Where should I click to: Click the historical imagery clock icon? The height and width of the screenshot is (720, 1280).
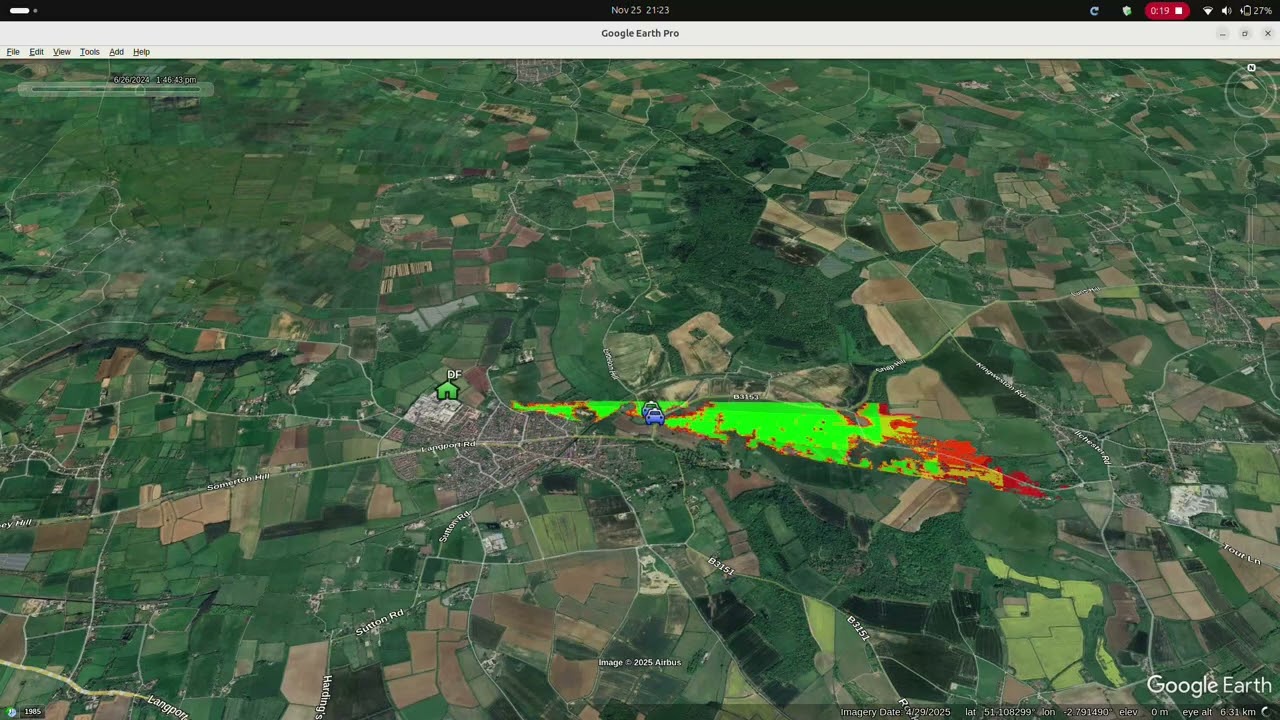(x=12, y=712)
